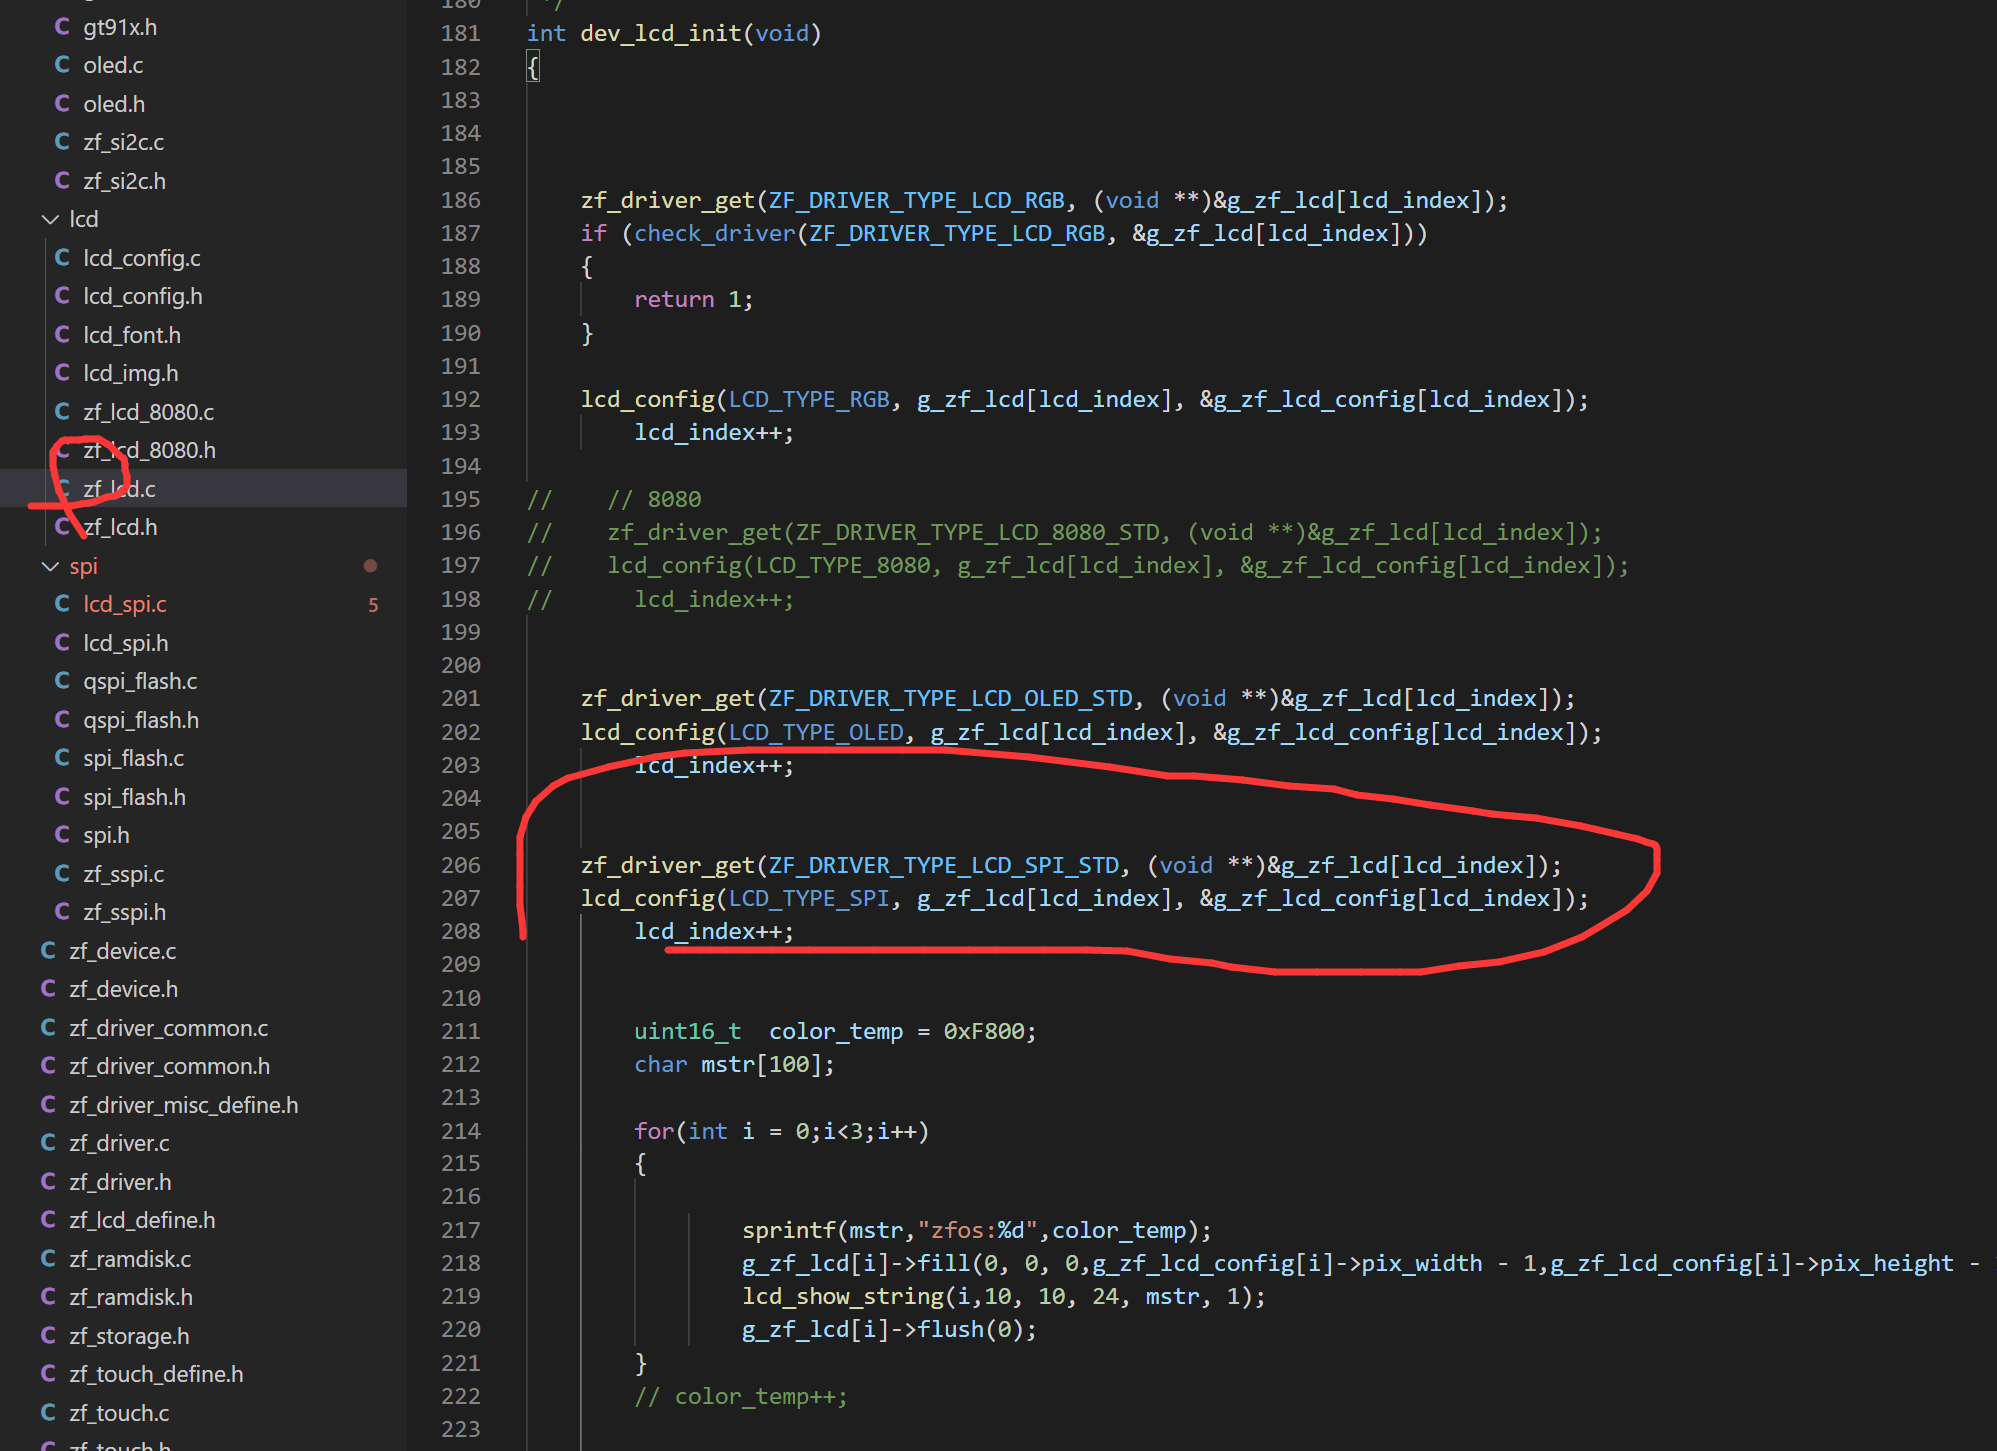This screenshot has width=1997, height=1451.
Task: Click the C icon next to zf_device.c
Action: coord(48,951)
